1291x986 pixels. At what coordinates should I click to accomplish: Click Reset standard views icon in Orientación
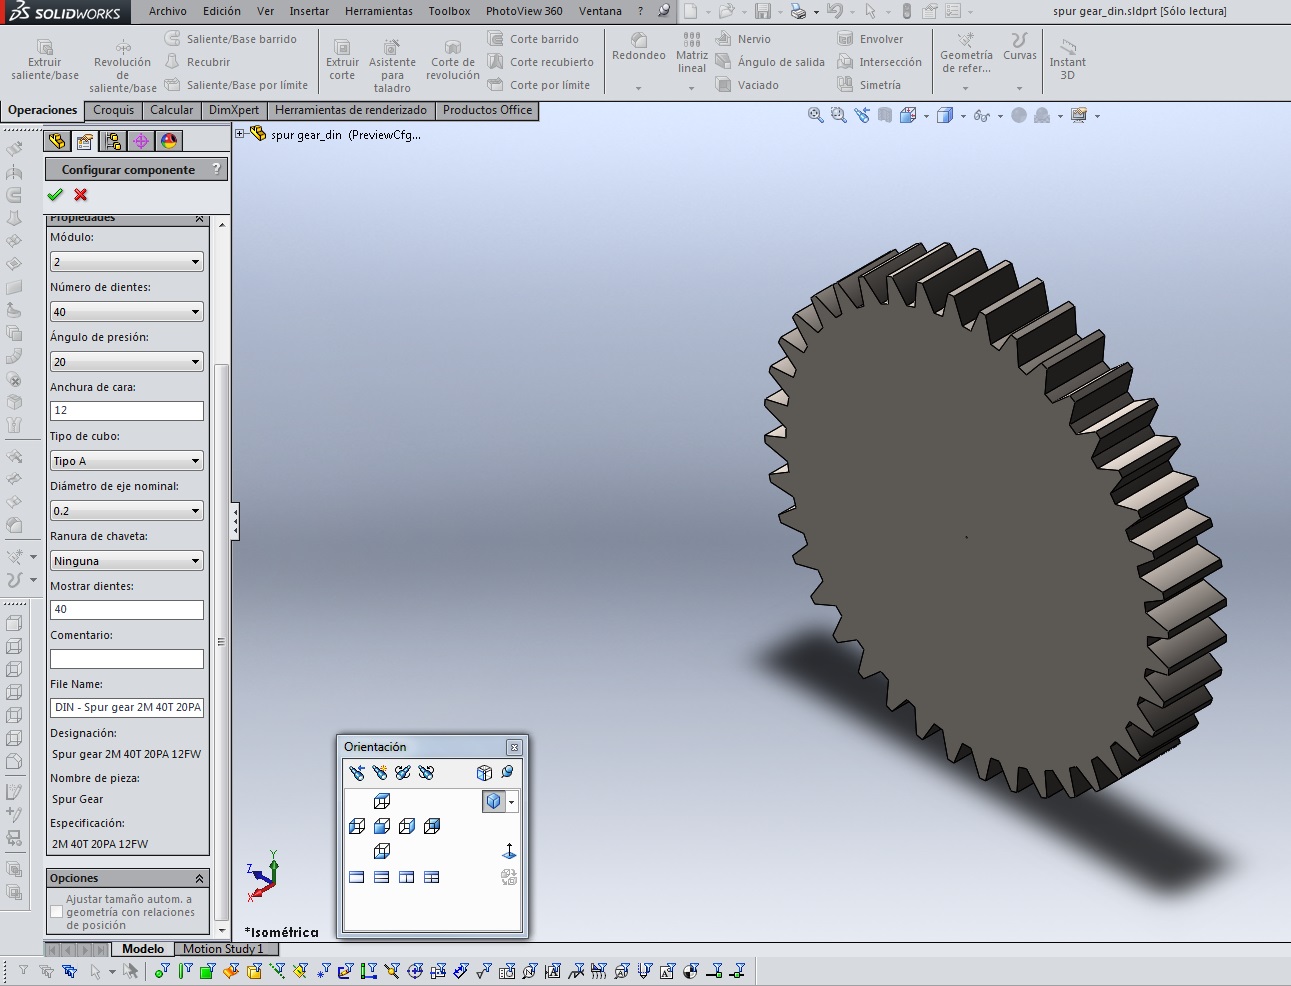426,773
